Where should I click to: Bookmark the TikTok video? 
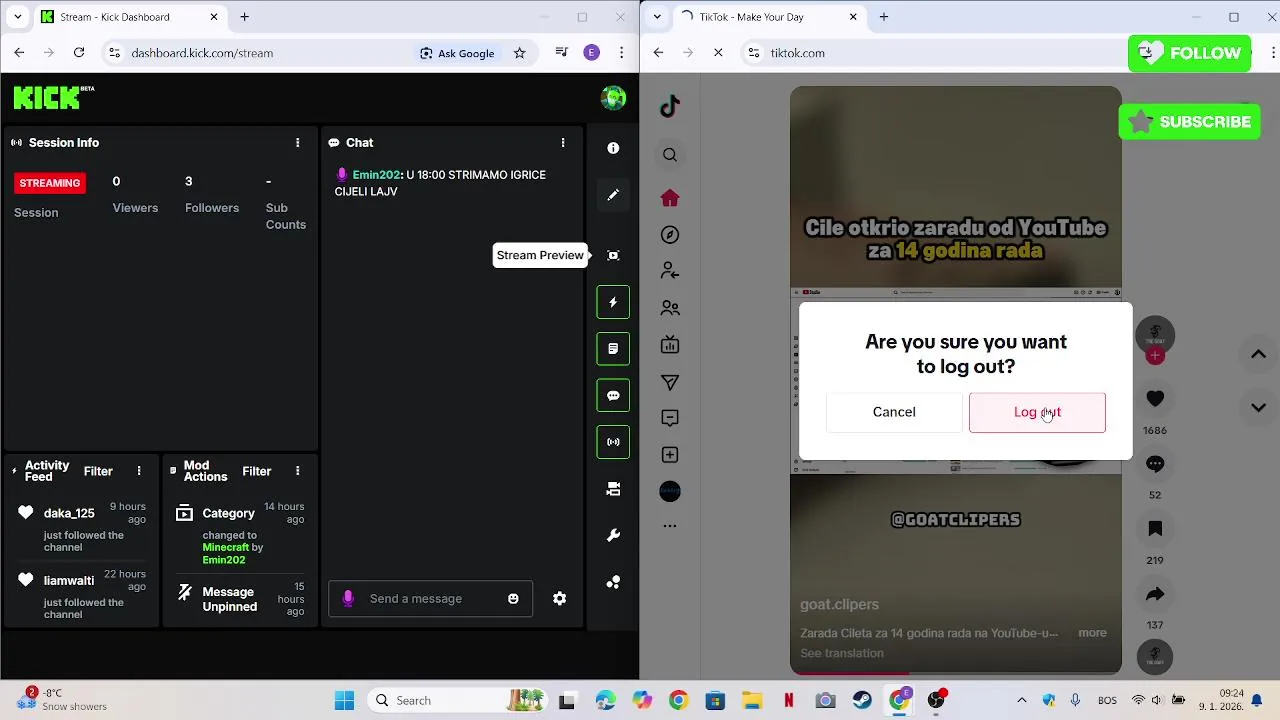(x=1155, y=529)
